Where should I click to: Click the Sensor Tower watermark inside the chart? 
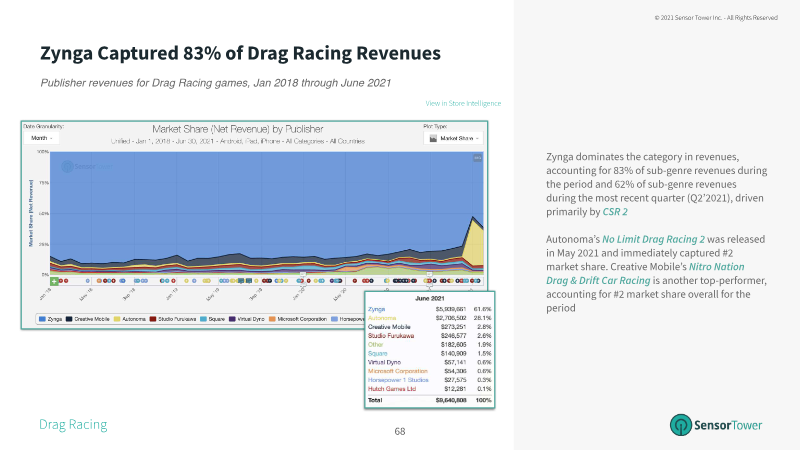(87, 166)
